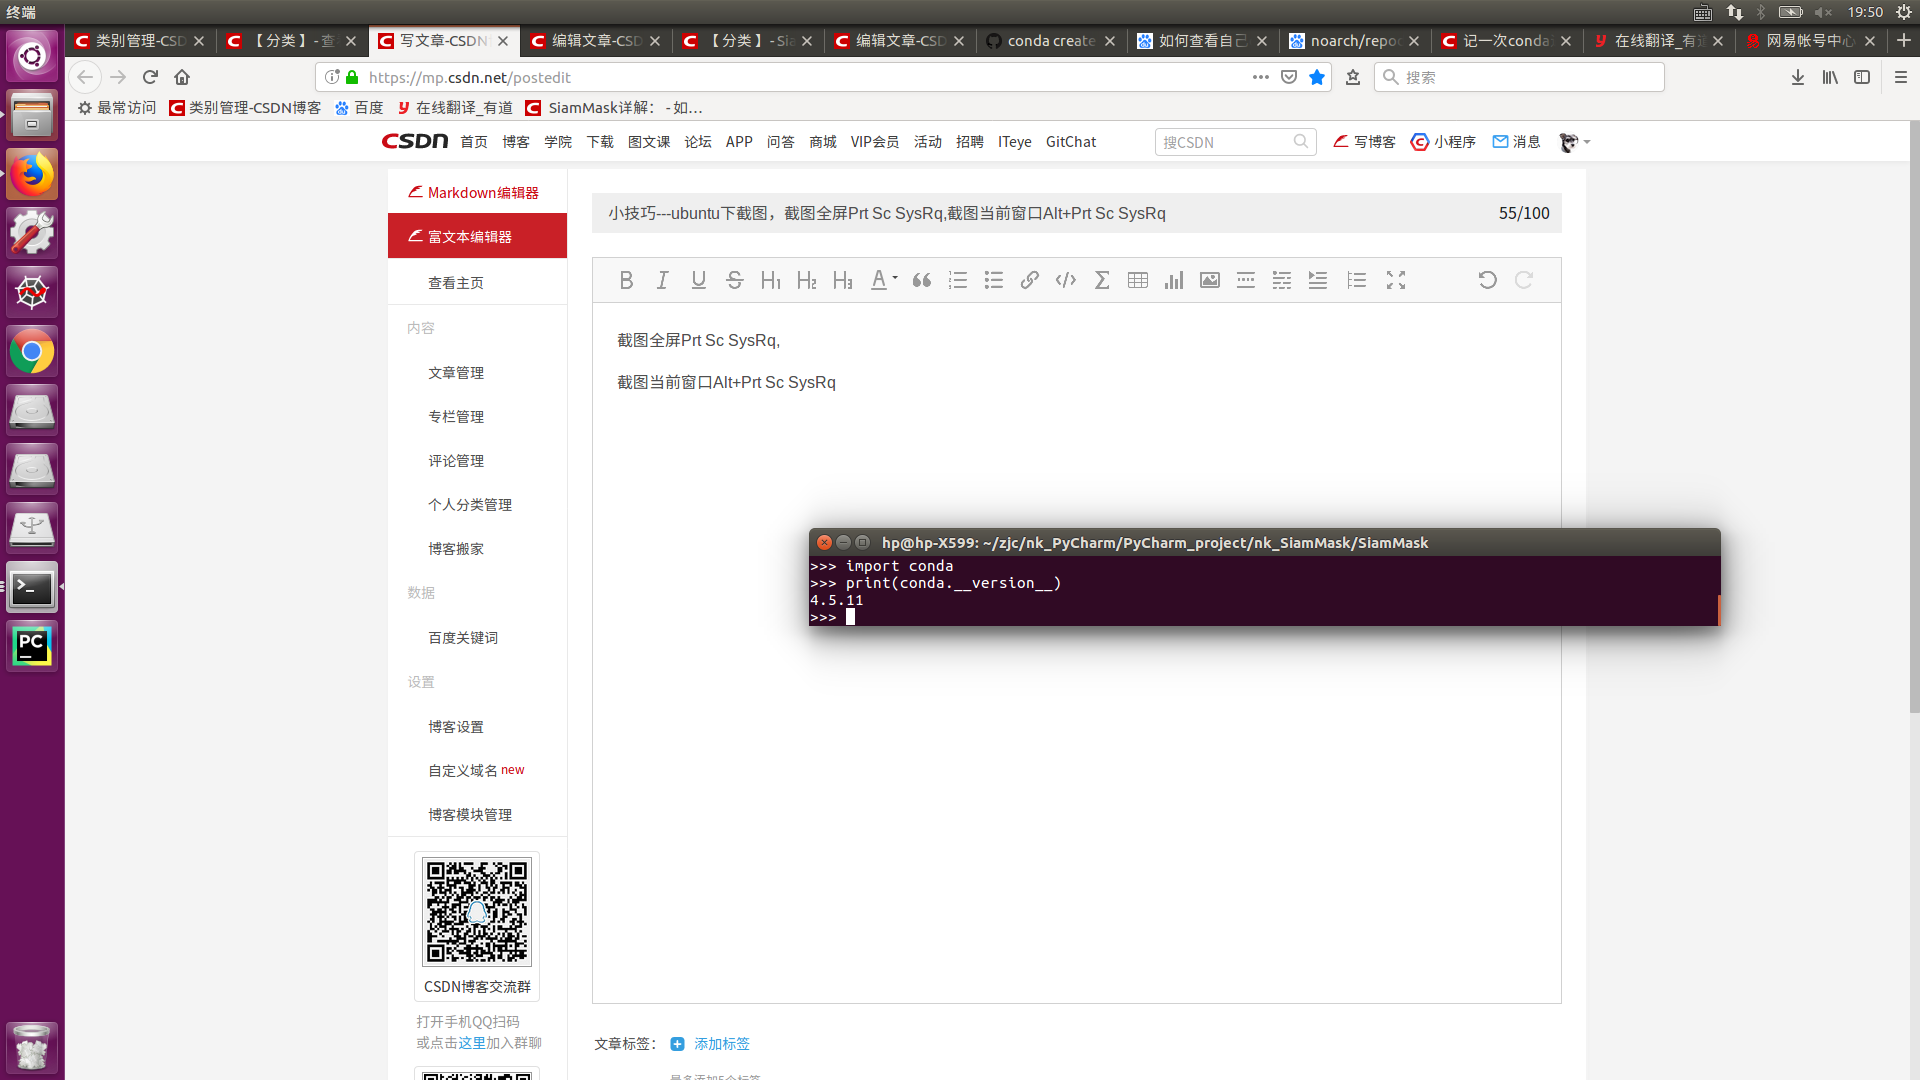1920x1080 pixels.
Task: Open the page actions overflow menu in address bar
Action: click(1260, 77)
